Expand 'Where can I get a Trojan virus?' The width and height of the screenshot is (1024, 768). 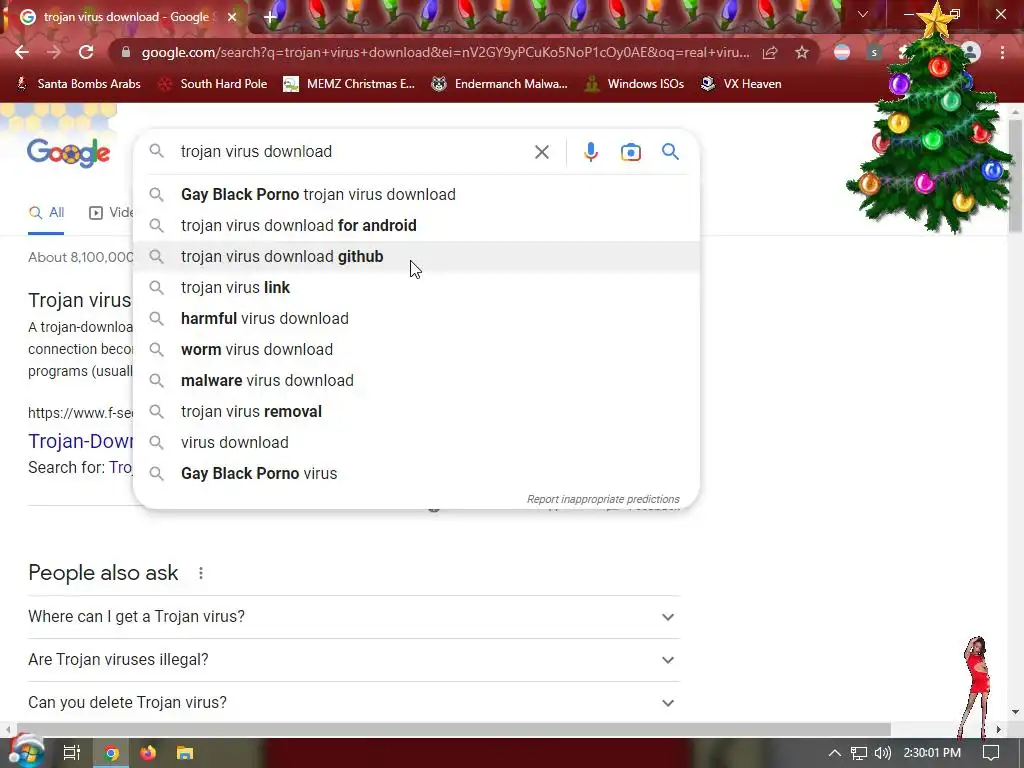[x=354, y=616]
